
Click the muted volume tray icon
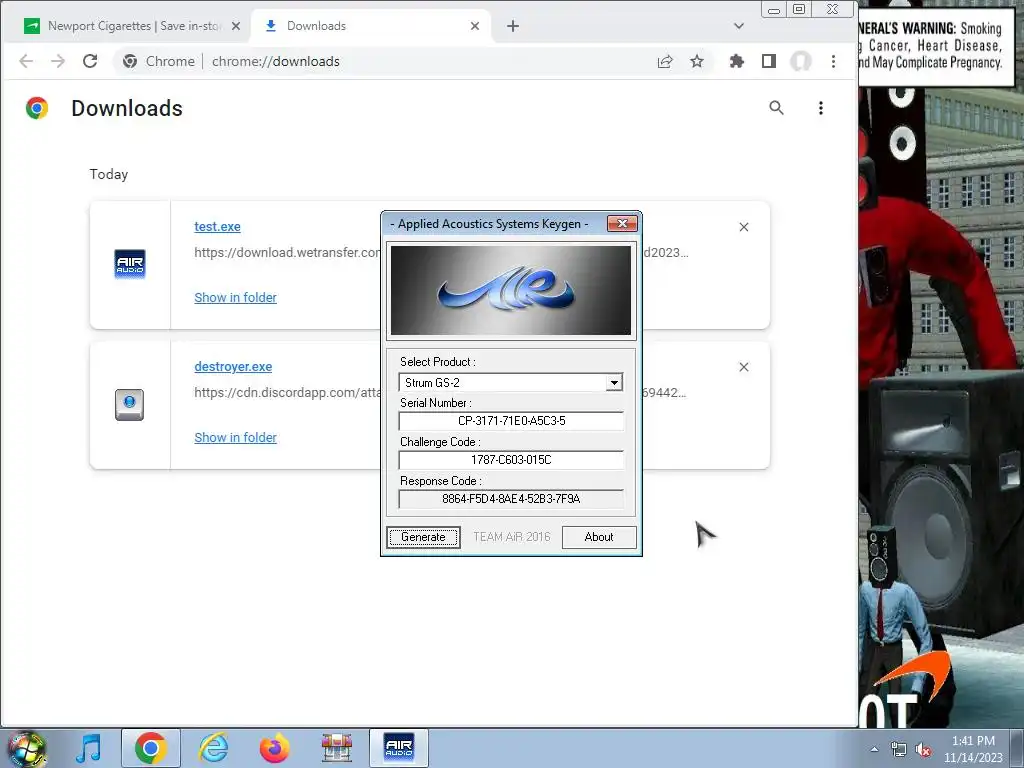[x=923, y=750]
